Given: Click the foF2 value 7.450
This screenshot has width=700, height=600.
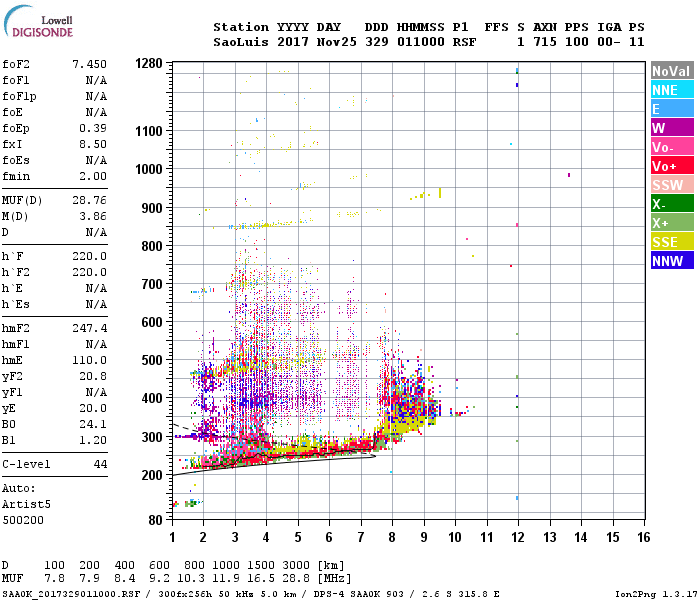Looking at the screenshot, I should pos(89,64).
